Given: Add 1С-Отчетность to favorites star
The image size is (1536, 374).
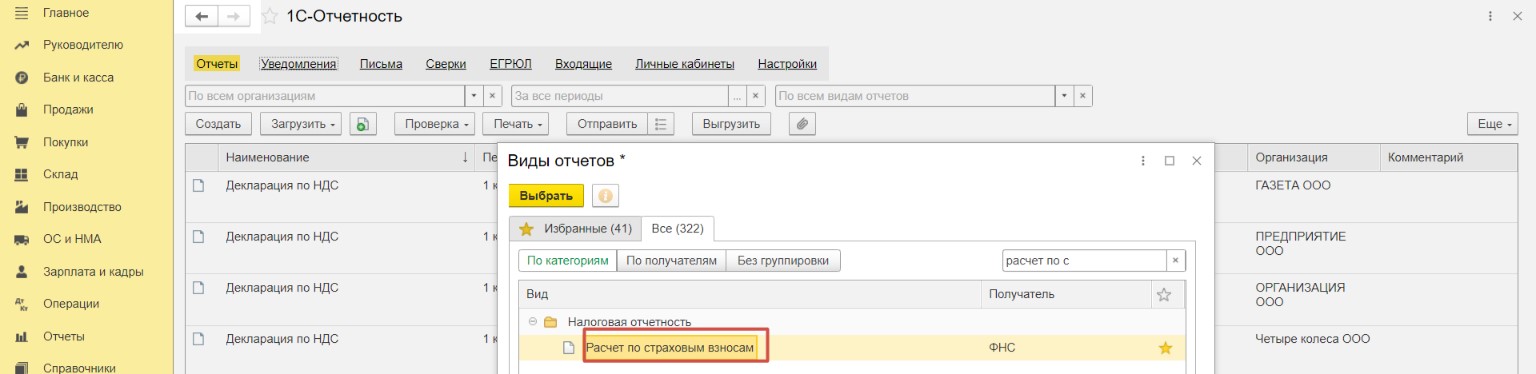Looking at the screenshot, I should (269, 17).
